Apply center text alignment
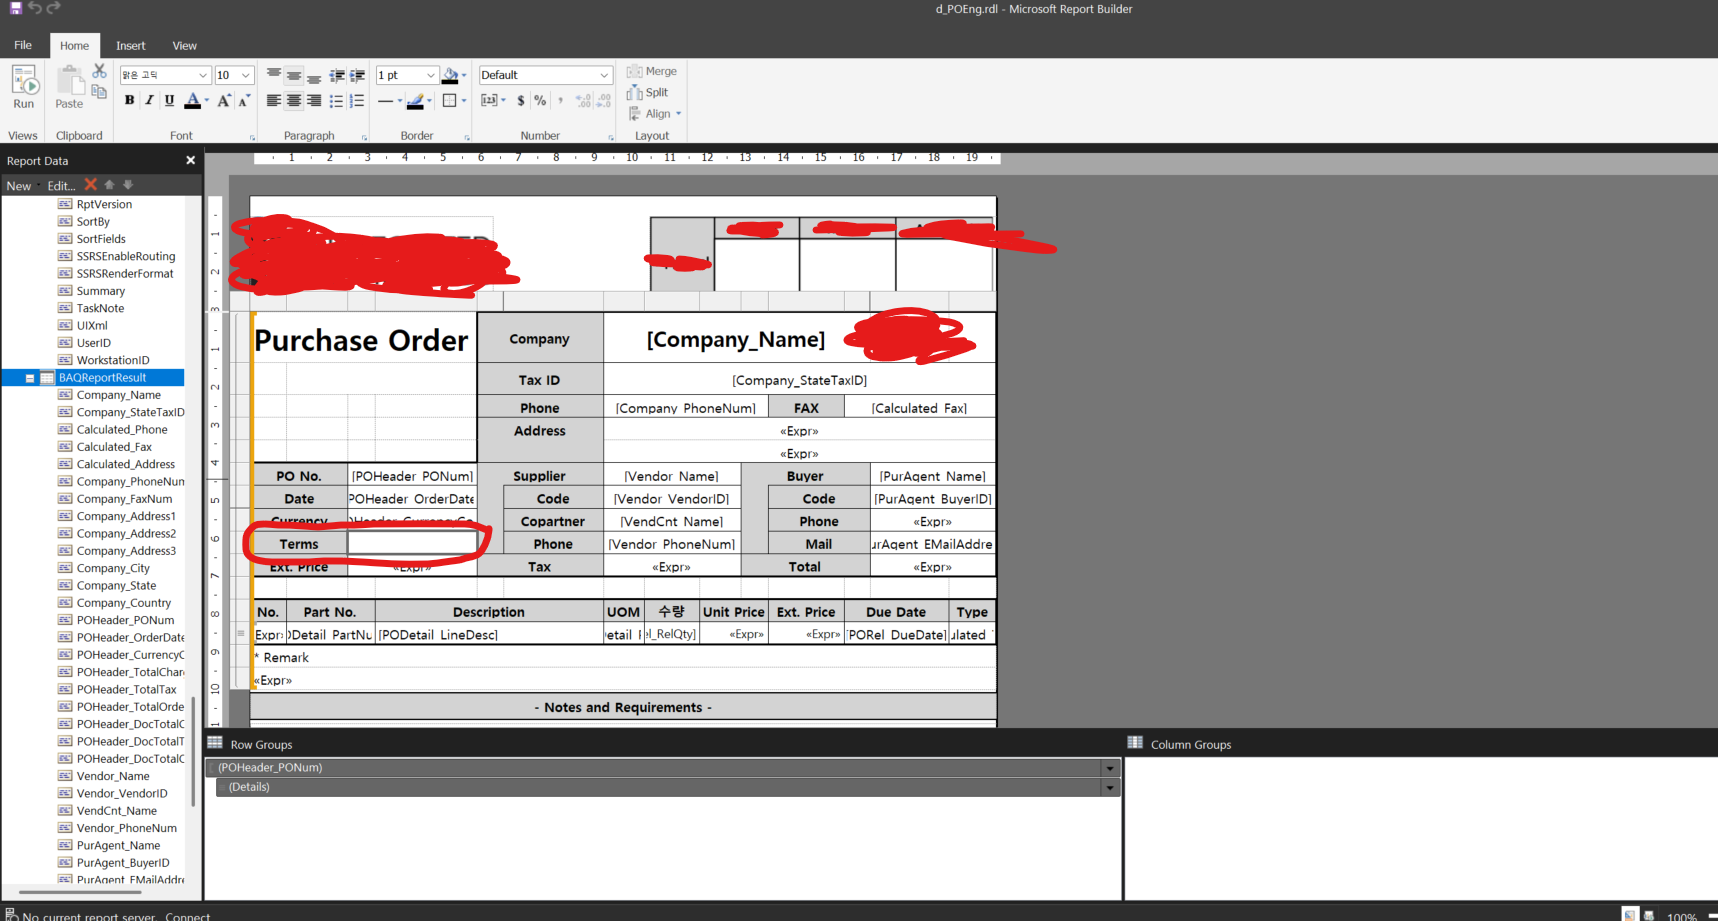This screenshot has width=1718, height=921. point(294,100)
